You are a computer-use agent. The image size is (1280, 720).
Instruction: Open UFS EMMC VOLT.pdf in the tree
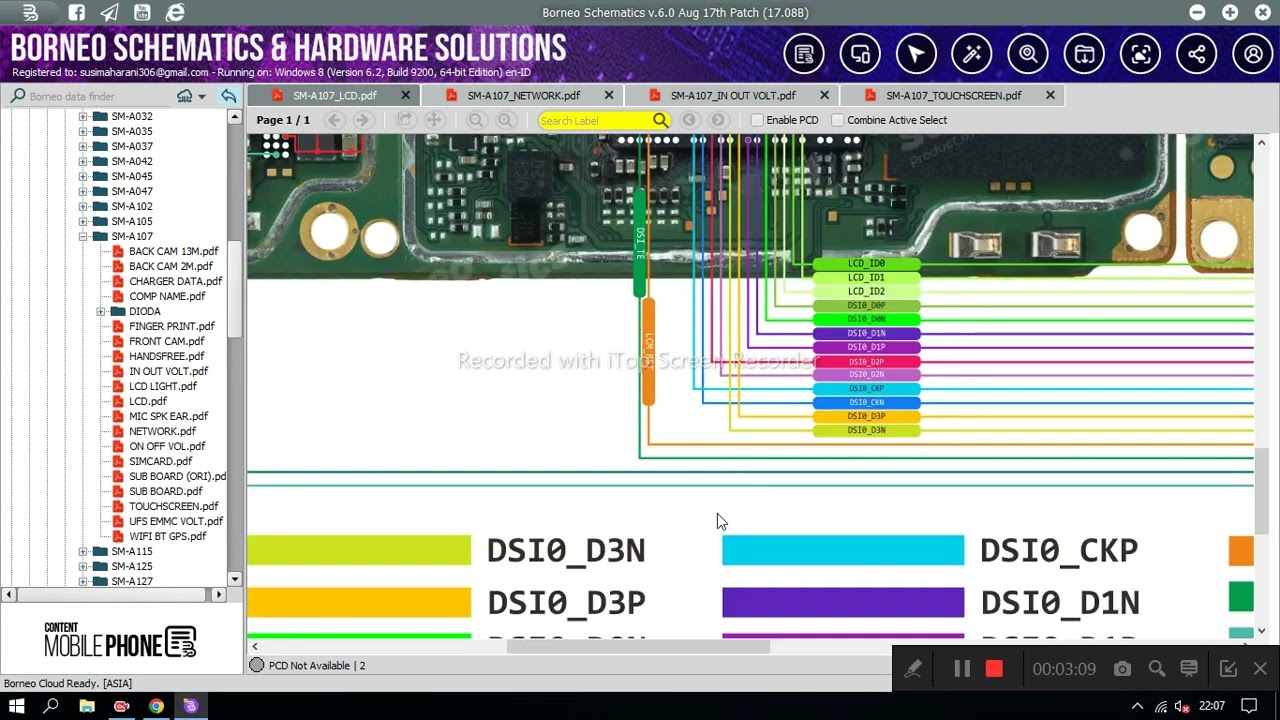[175, 521]
